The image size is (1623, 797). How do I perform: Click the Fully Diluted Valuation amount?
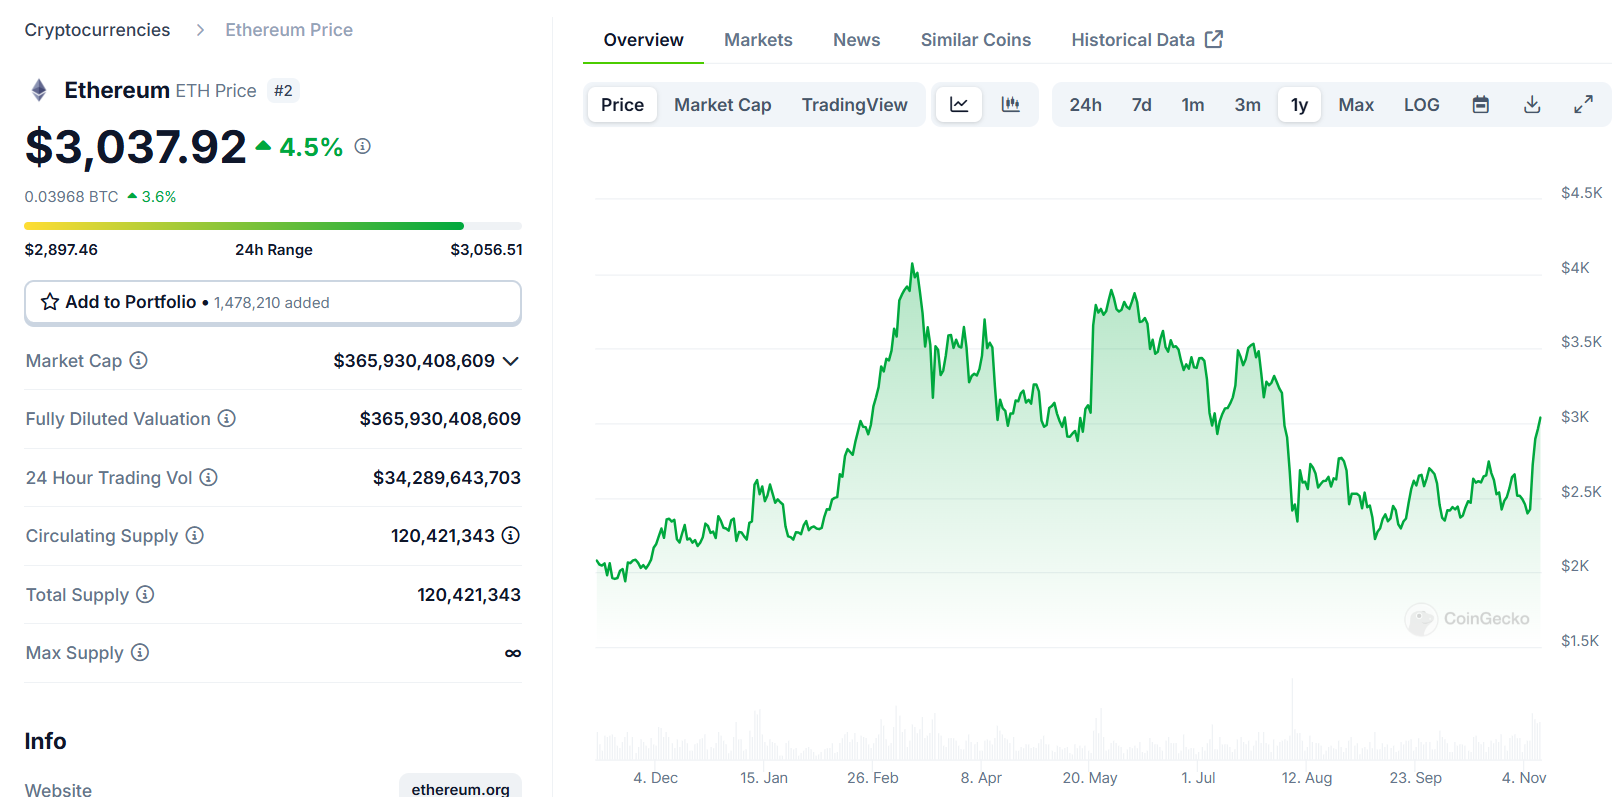[x=440, y=419]
